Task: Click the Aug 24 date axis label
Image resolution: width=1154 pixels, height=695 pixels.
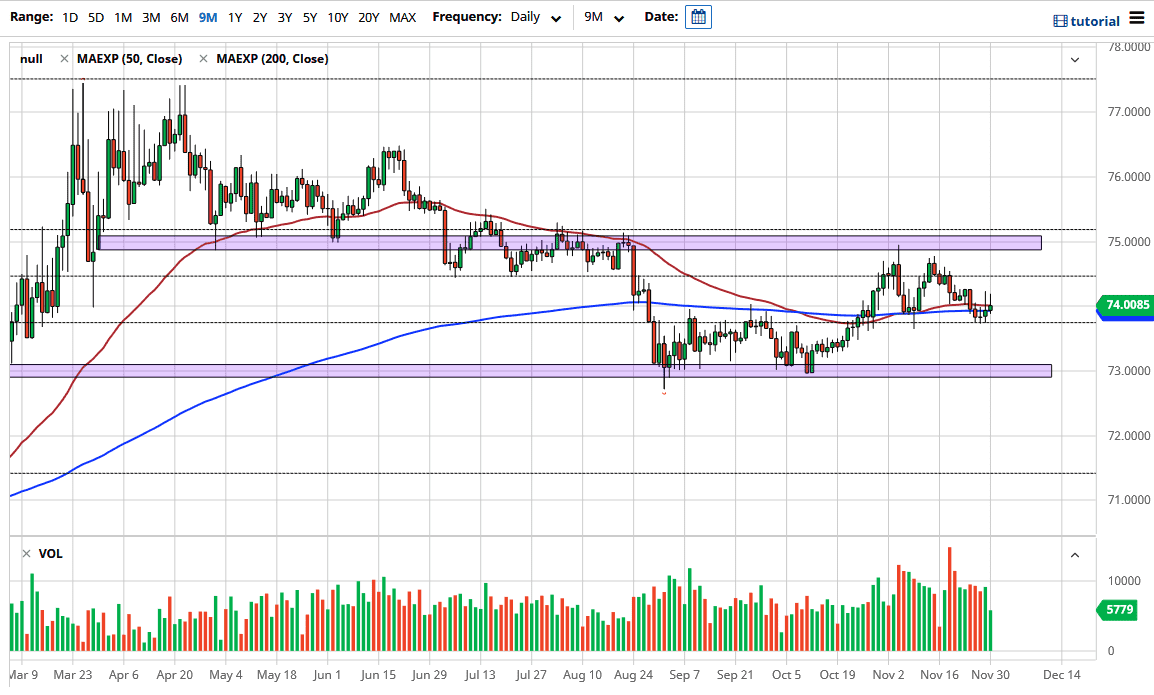Action: tap(633, 674)
